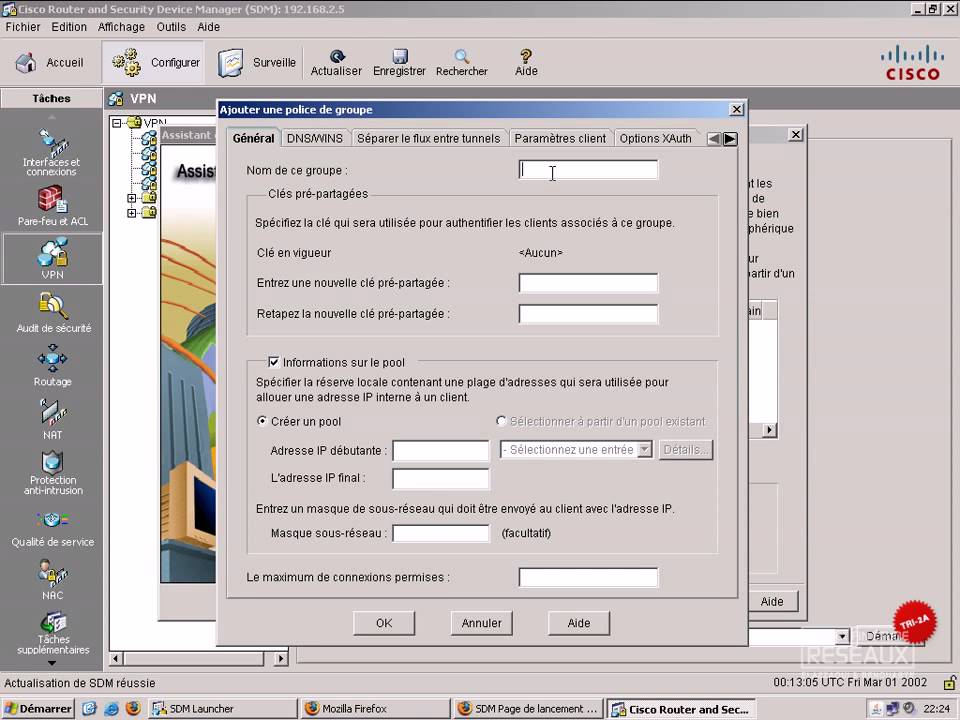The image size is (960, 720).
Task: Switch to the Options XAuth tab
Action: pos(656,138)
